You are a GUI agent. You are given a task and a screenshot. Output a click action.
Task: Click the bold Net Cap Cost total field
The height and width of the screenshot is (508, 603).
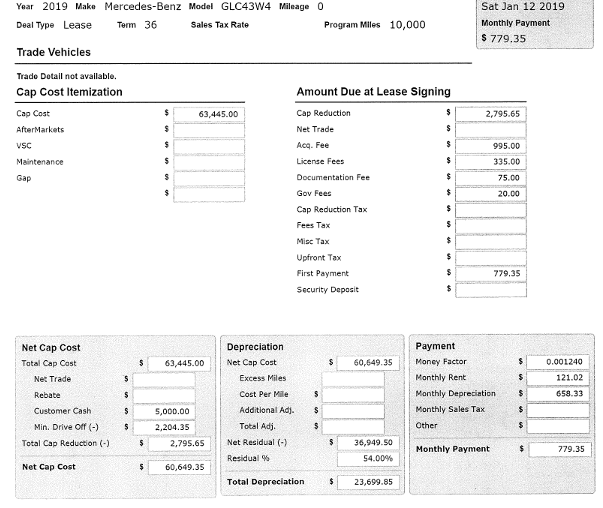179,467
